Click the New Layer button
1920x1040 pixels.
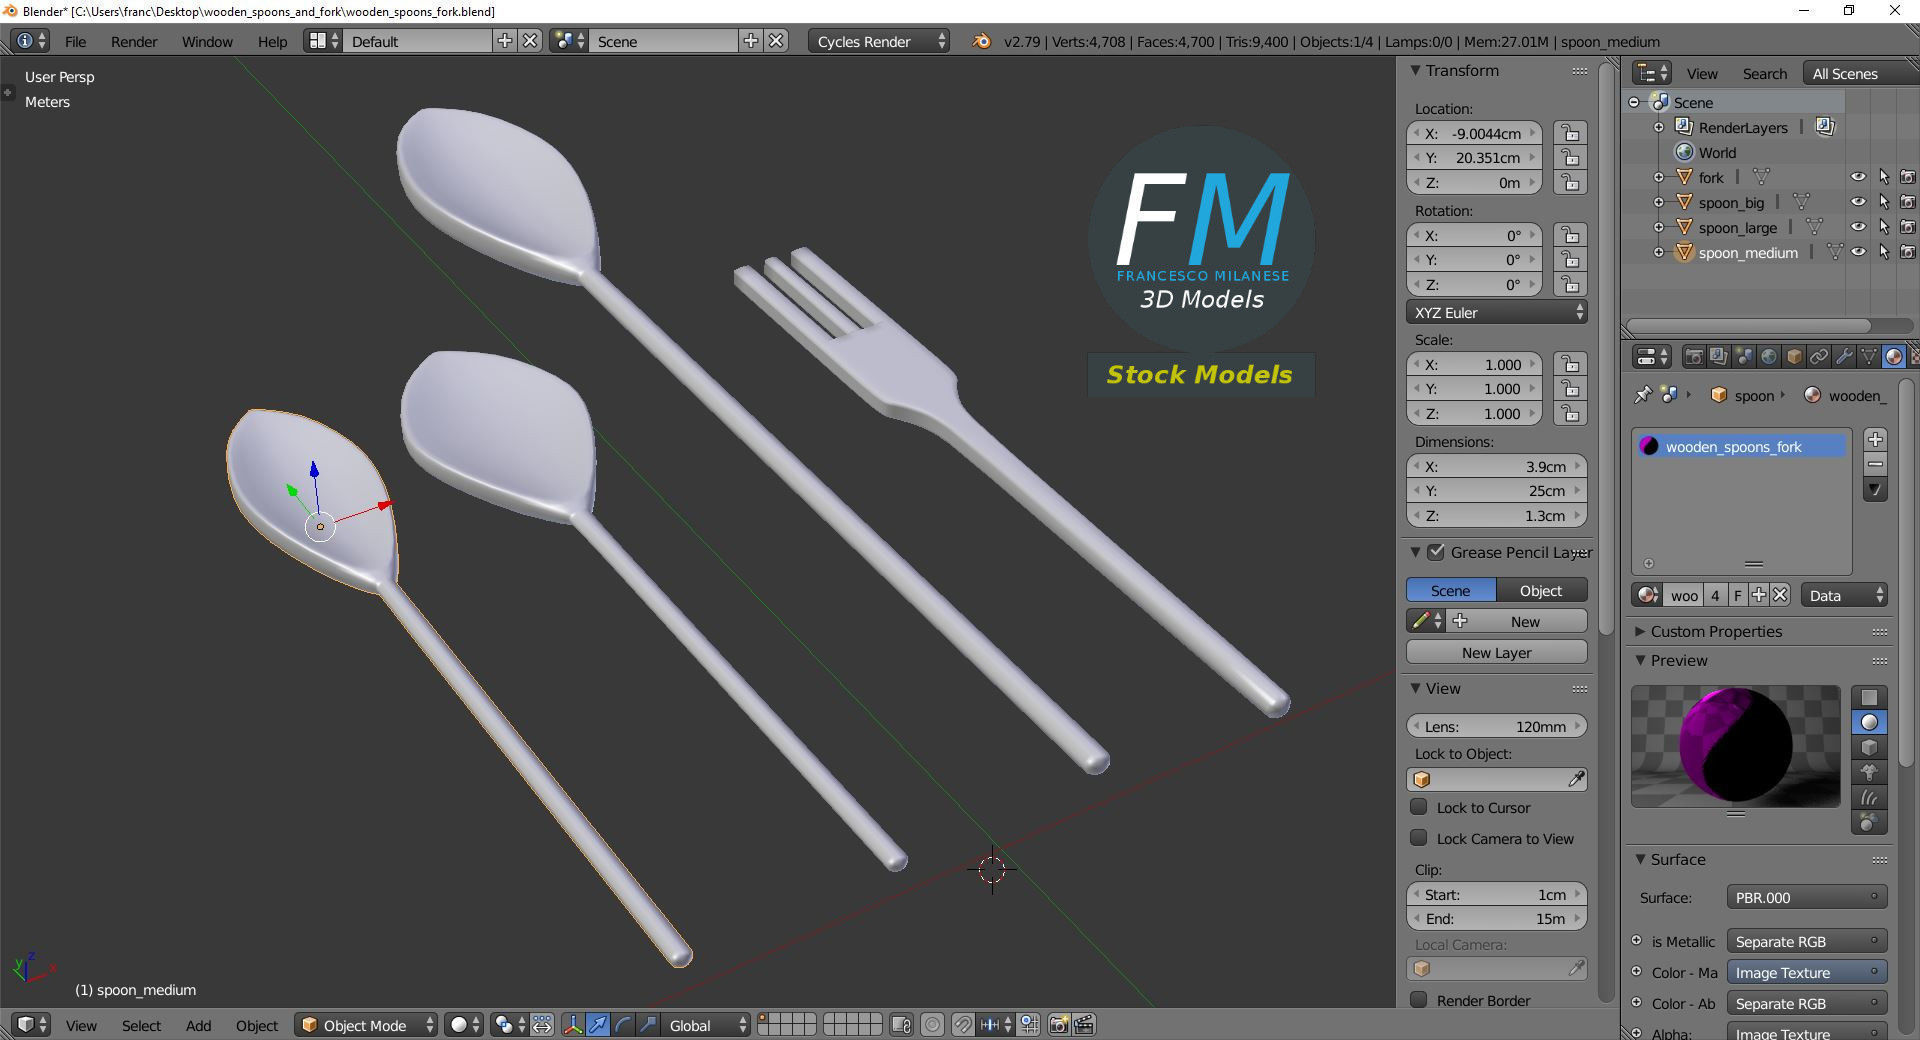coord(1497,652)
